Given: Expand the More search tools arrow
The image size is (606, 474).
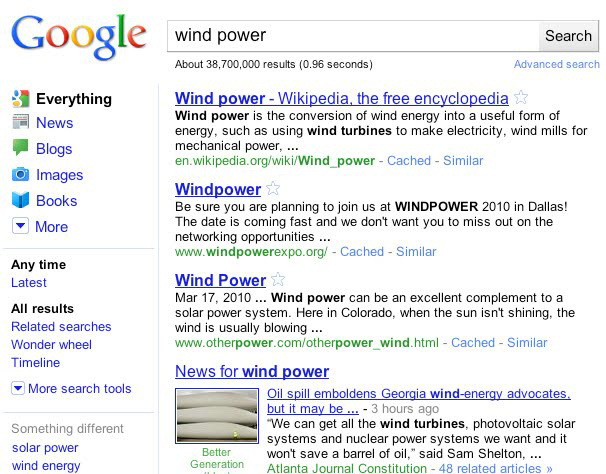Looking at the screenshot, I should 18,388.
